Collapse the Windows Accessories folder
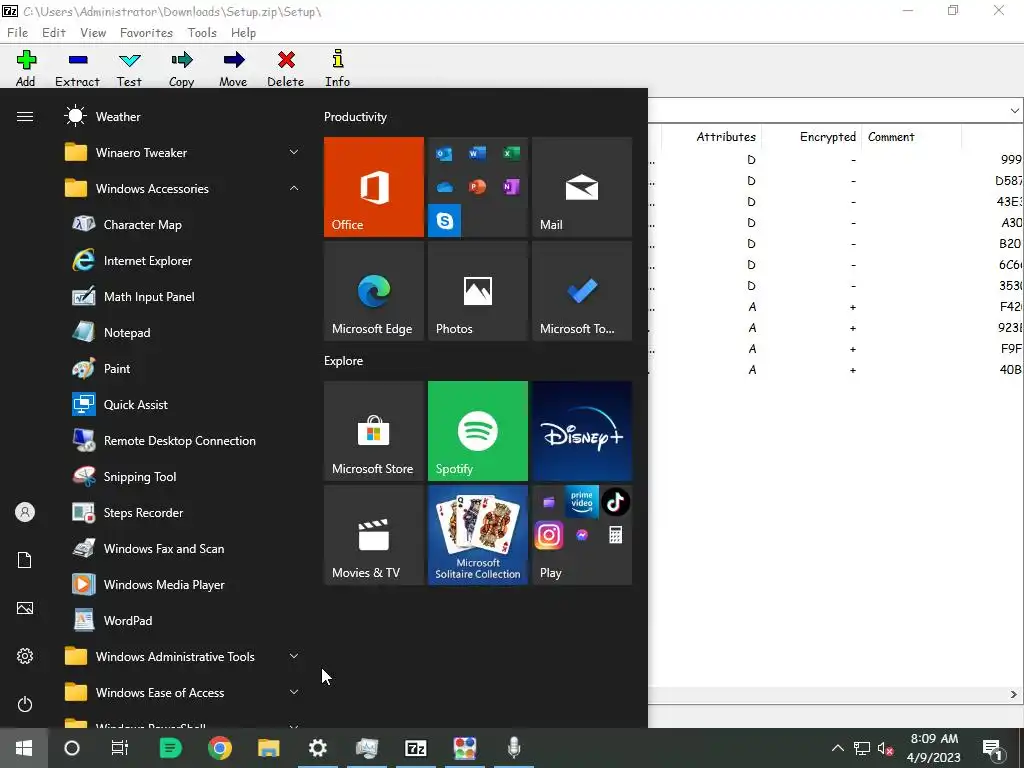Screen dimensions: 1024x768 pyautogui.click(x=183, y=189)
